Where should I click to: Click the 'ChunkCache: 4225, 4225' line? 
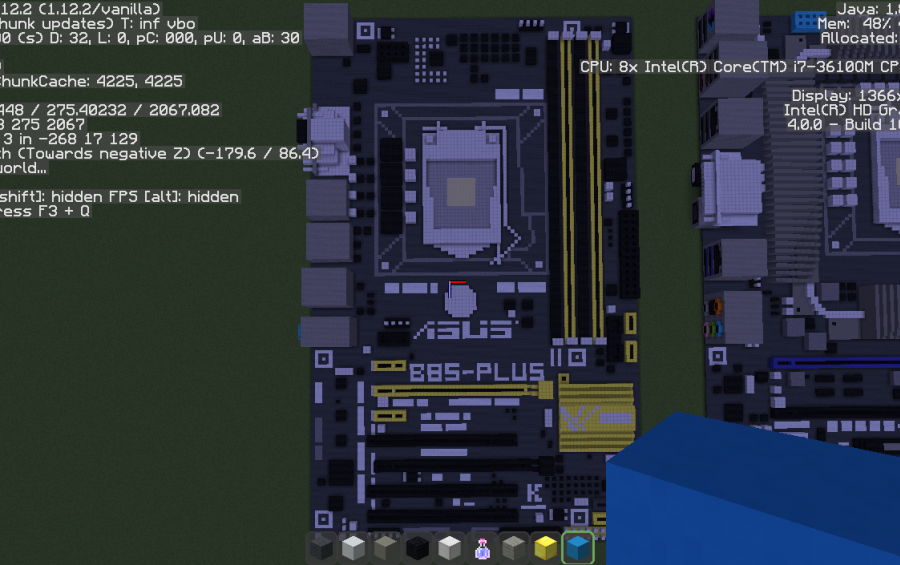tap(91, 81)
